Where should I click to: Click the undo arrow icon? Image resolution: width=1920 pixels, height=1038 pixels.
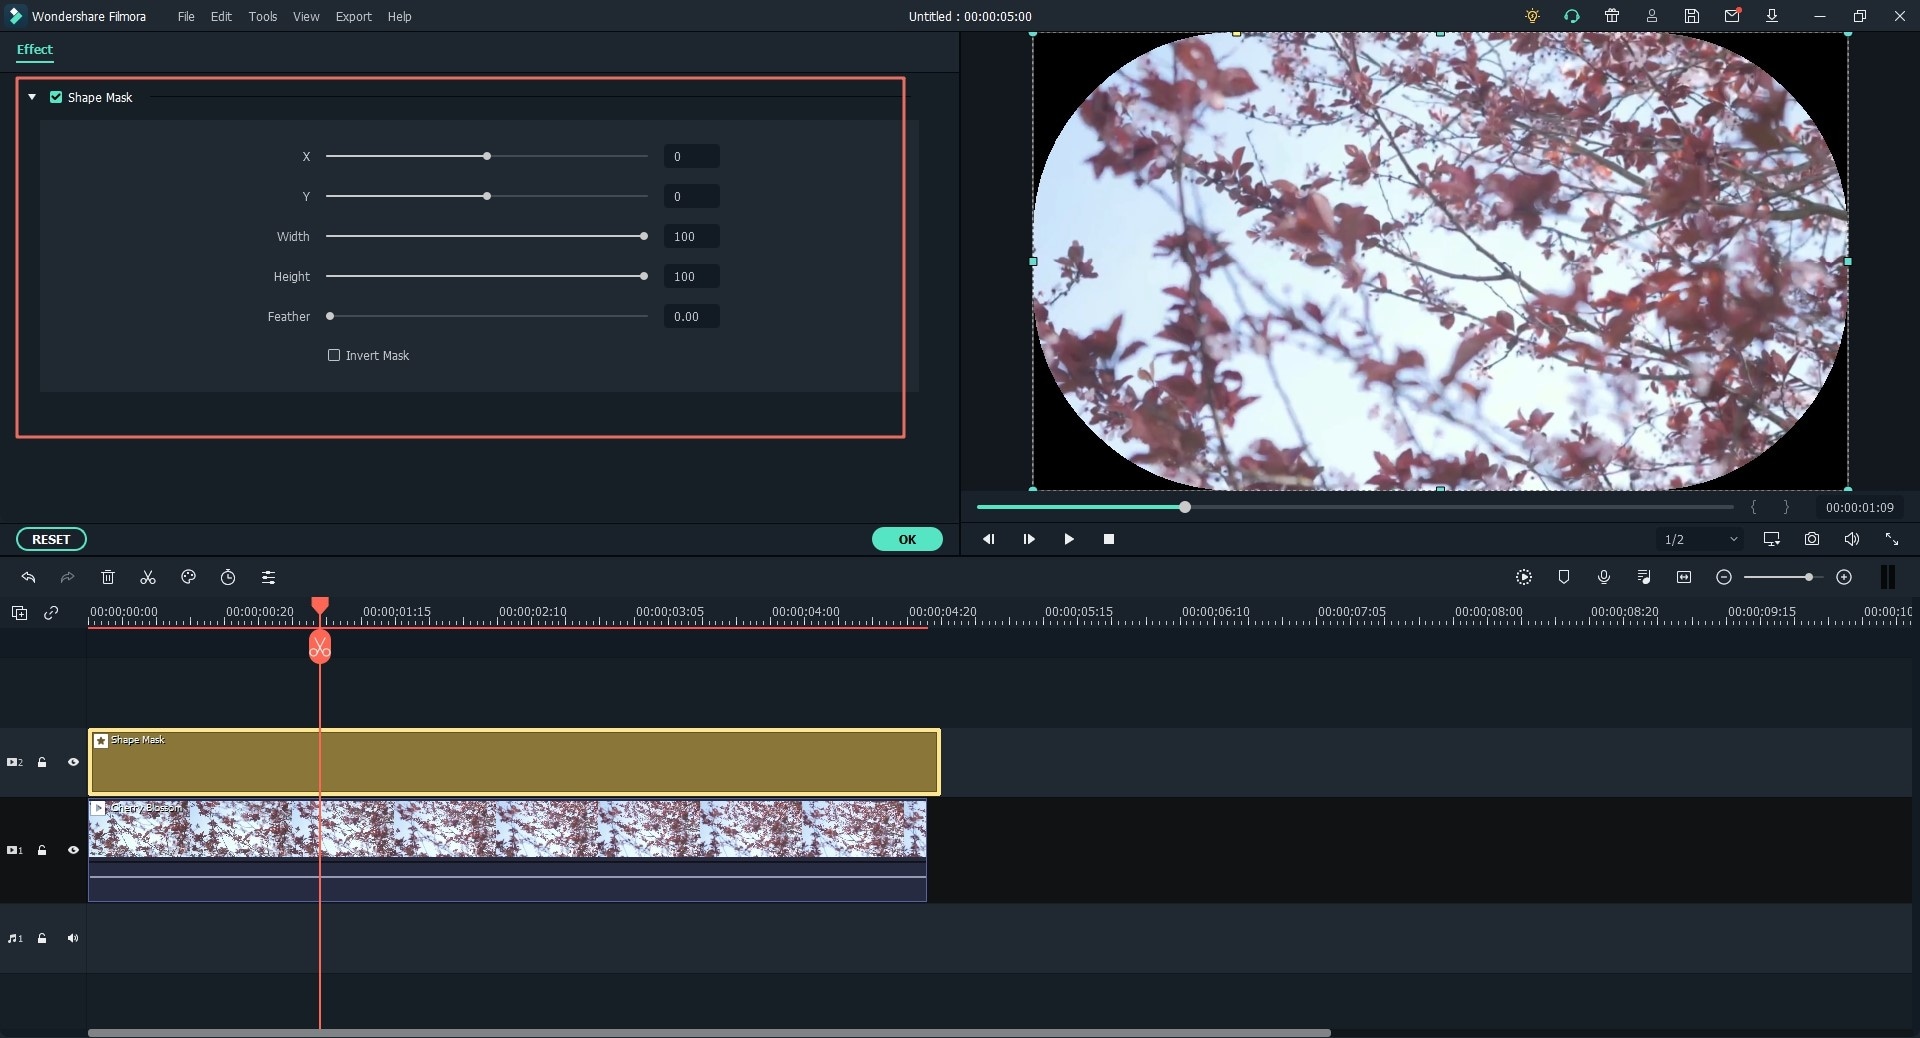28,577
